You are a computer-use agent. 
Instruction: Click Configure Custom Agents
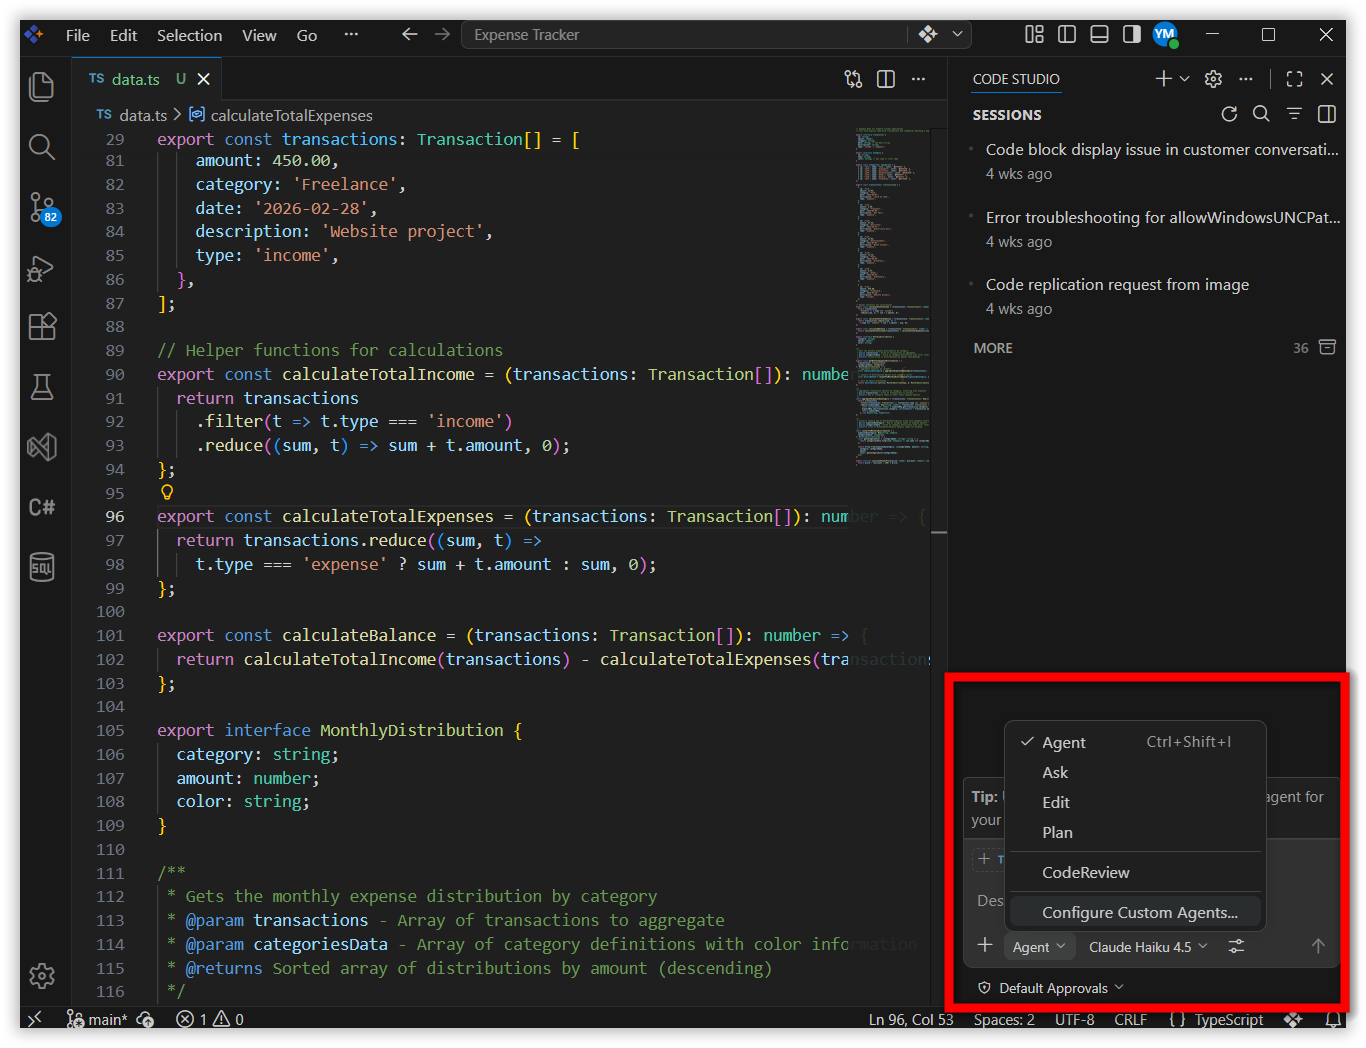tap(1136, 913)
